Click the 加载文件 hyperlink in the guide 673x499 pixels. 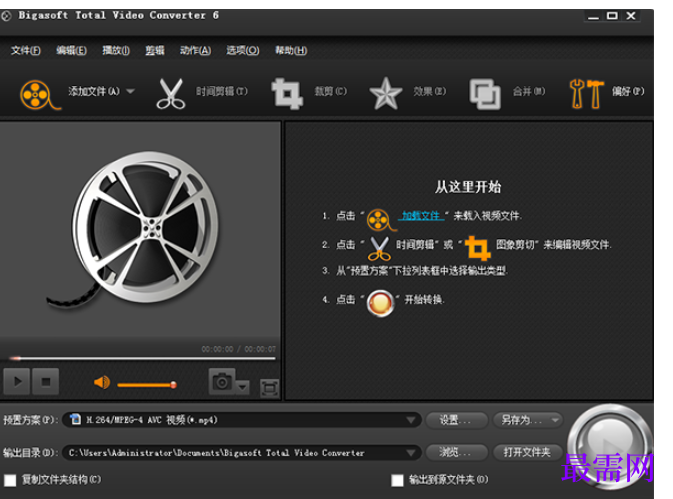click(421, 215)
